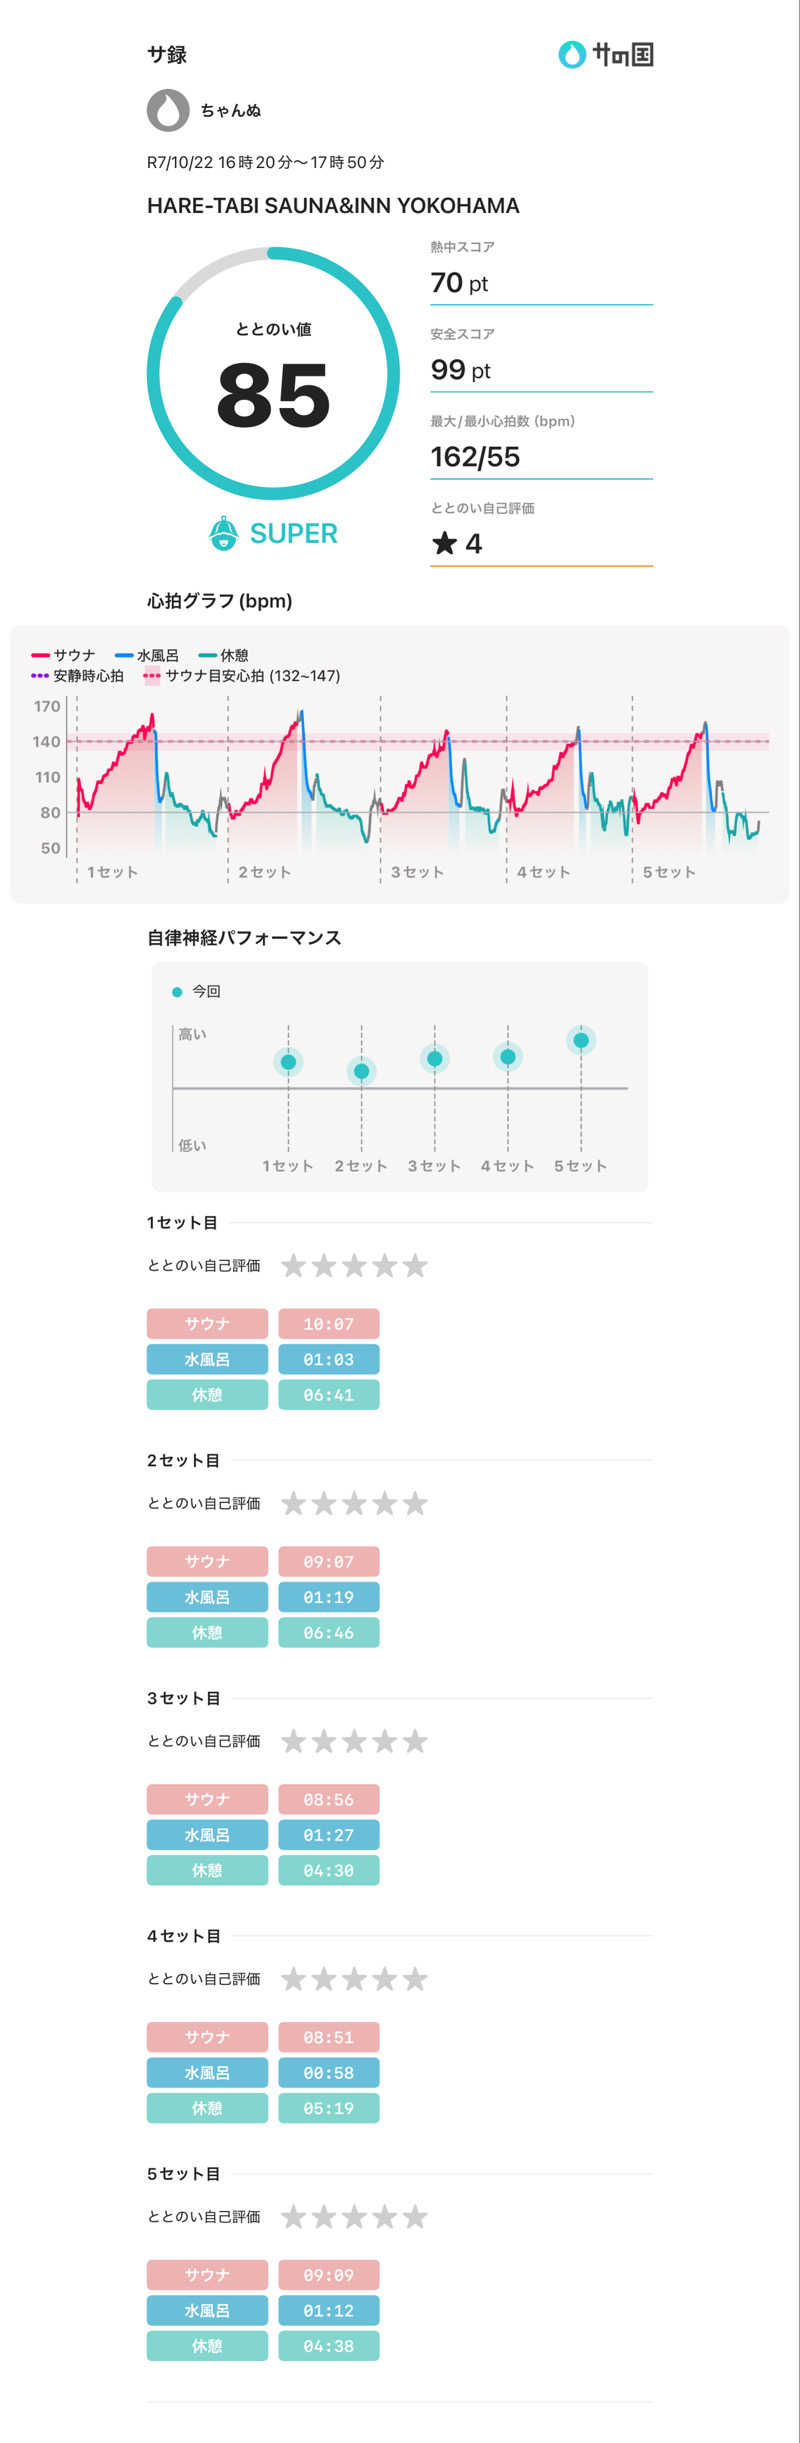Click the サの国 water drop logo
The width and height of the screenshot is (800, 2443).
click(x=571, y=55)
